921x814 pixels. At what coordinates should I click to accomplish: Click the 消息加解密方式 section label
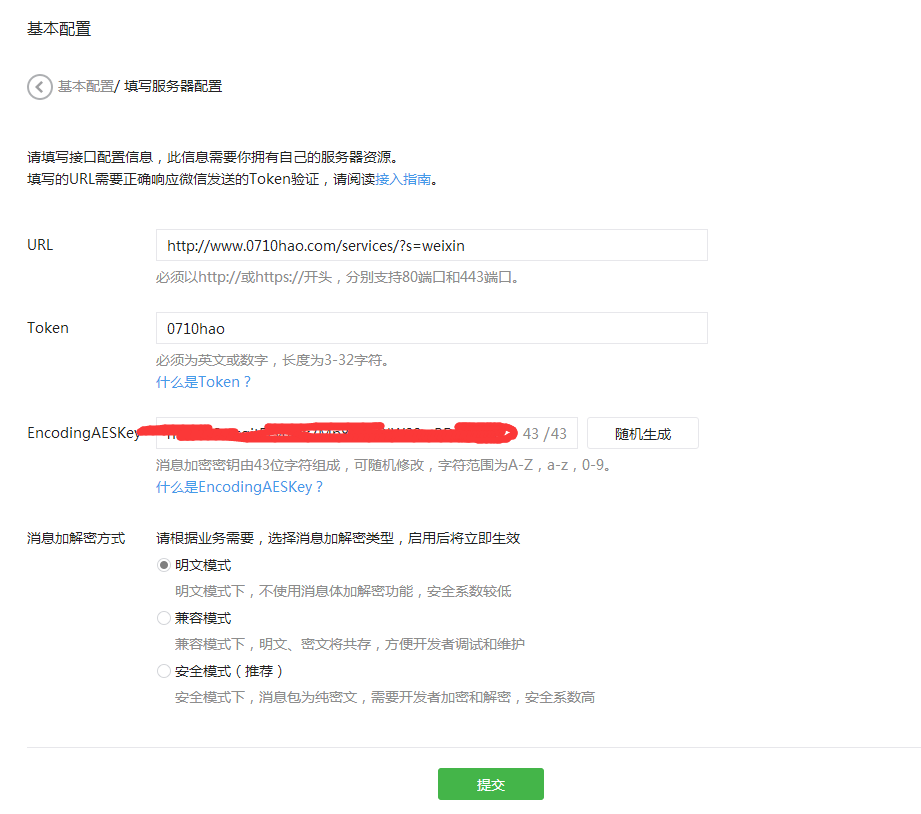pyautogui.click(x=76, y=538)
